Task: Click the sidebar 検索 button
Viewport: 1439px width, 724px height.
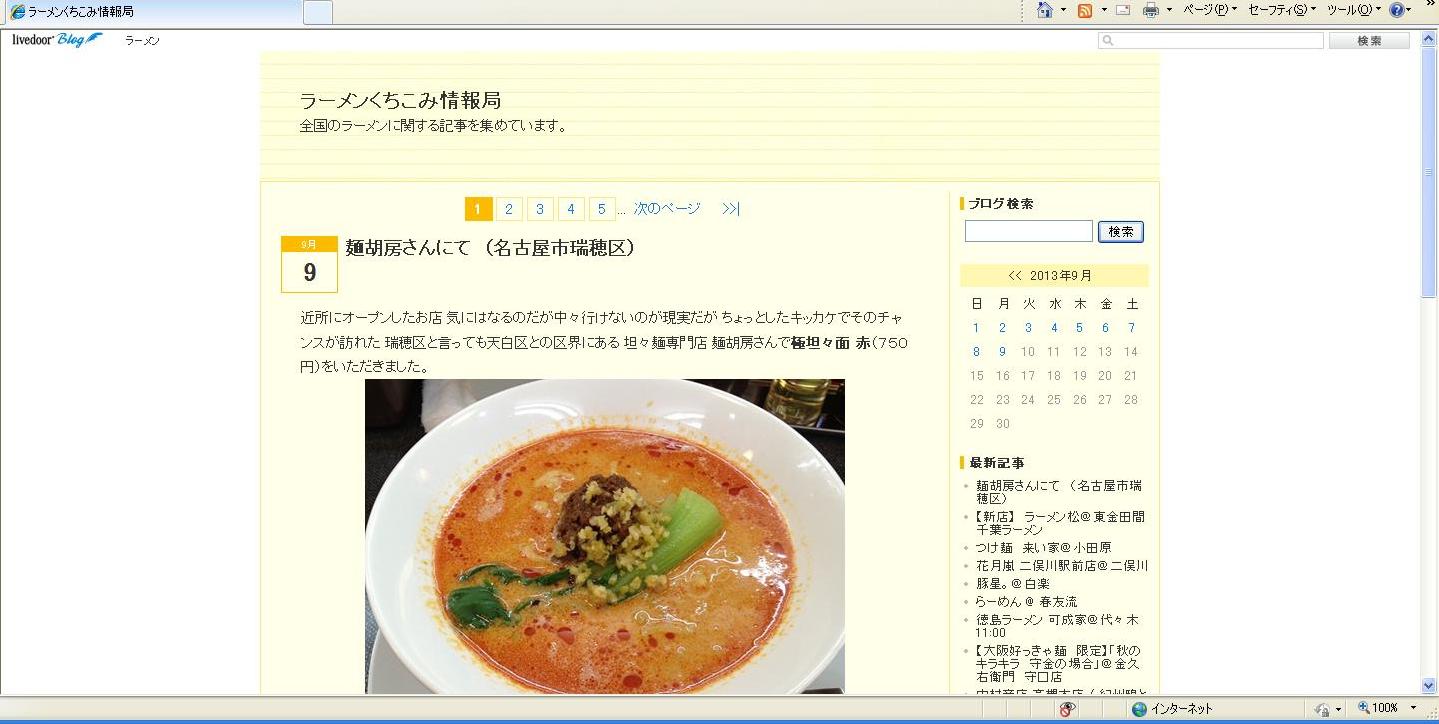Action: click(1121, 231)
